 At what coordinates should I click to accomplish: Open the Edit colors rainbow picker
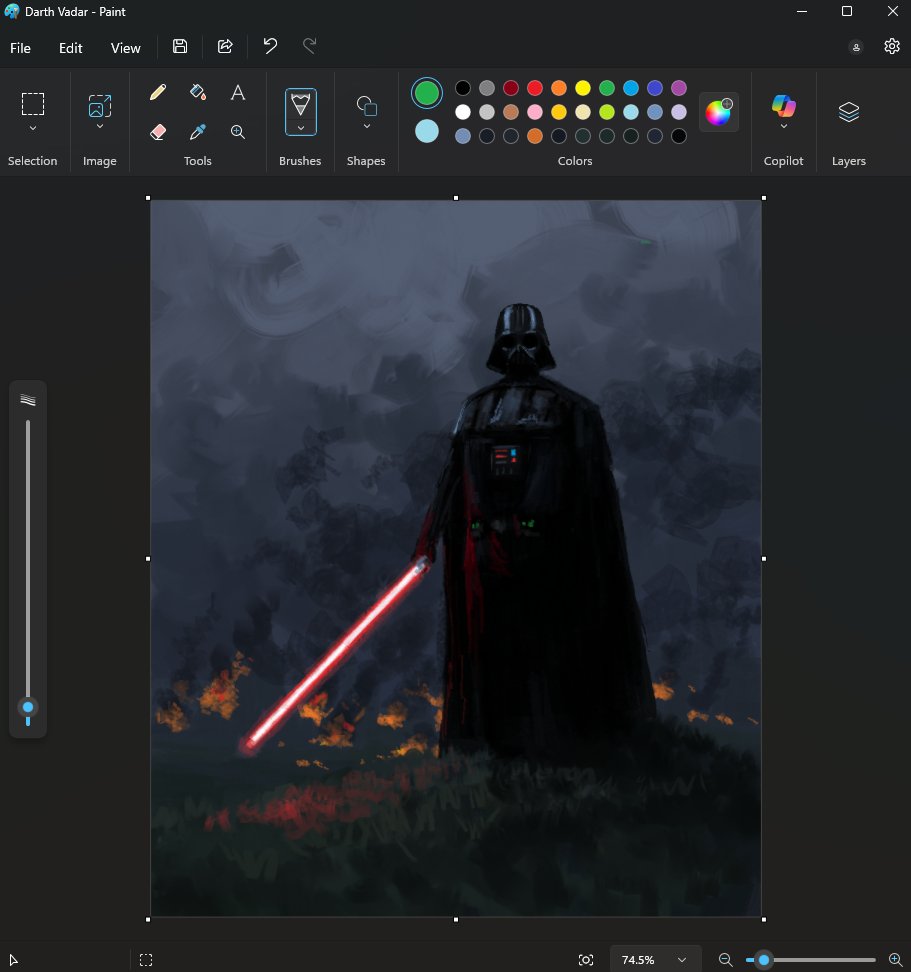click(719, 112)
